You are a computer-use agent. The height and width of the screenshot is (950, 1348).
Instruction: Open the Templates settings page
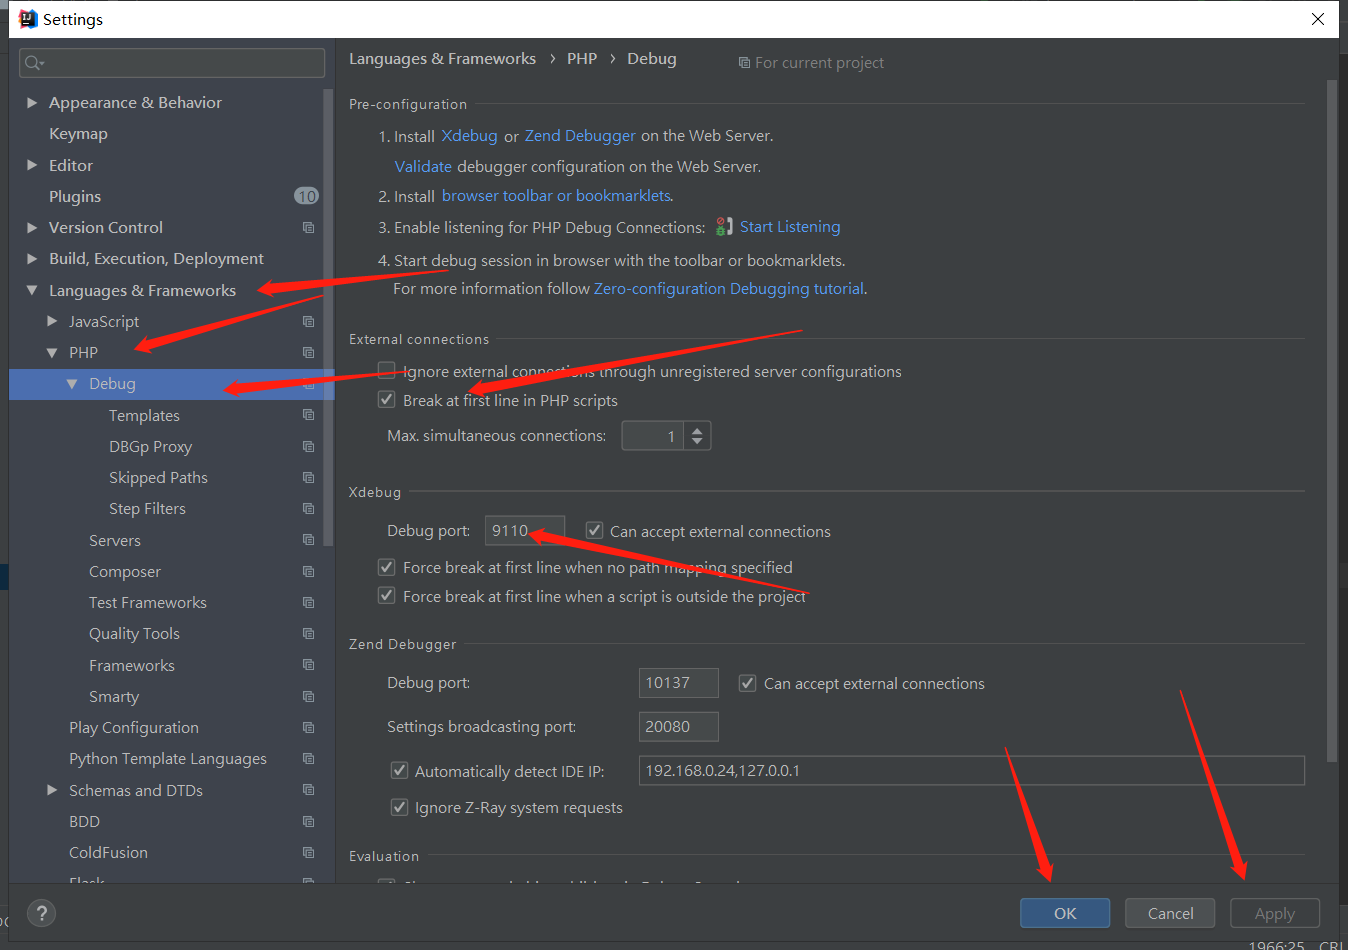[144, 415]
